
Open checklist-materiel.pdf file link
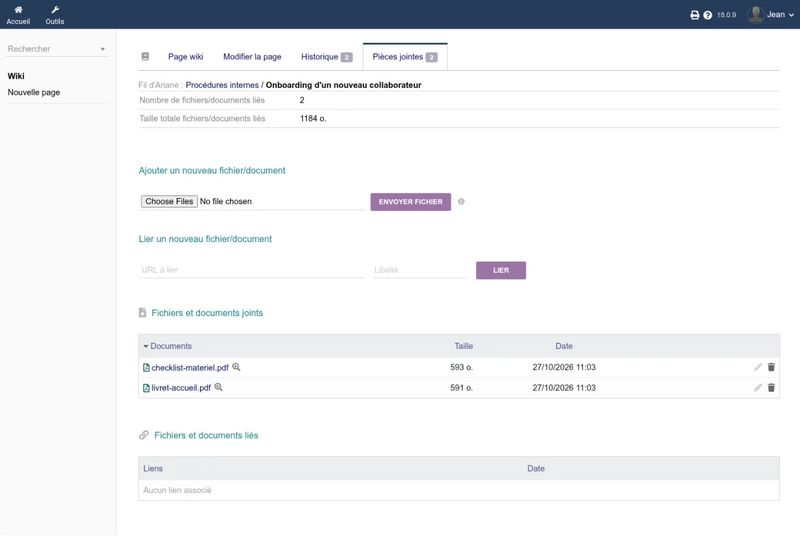point(190,368)
